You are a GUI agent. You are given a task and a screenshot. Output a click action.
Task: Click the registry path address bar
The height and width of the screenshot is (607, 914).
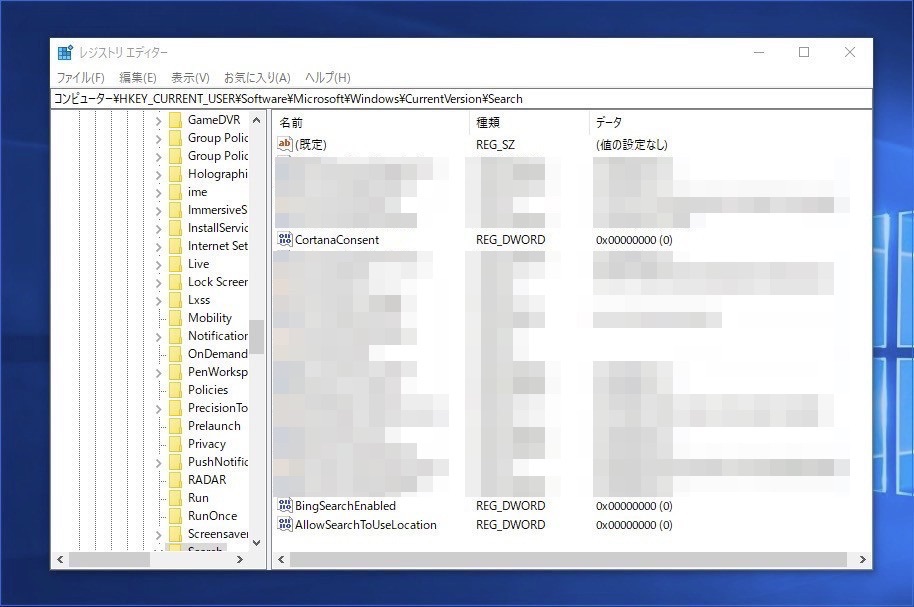click(461, 99)
